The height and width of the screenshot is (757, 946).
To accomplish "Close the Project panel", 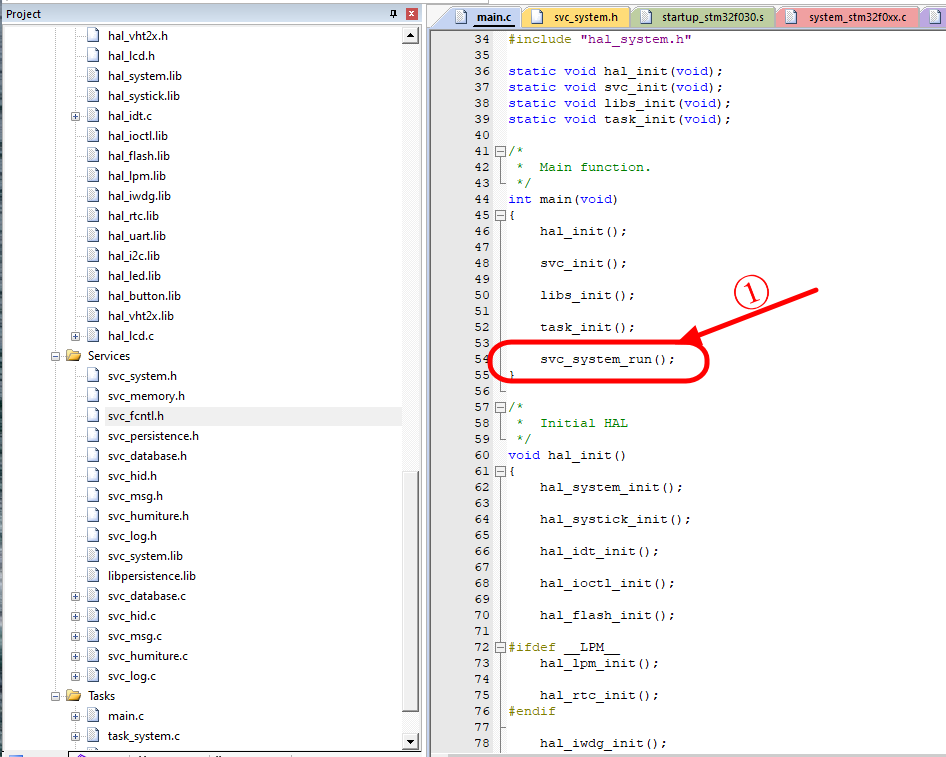I will pos(411,14).
